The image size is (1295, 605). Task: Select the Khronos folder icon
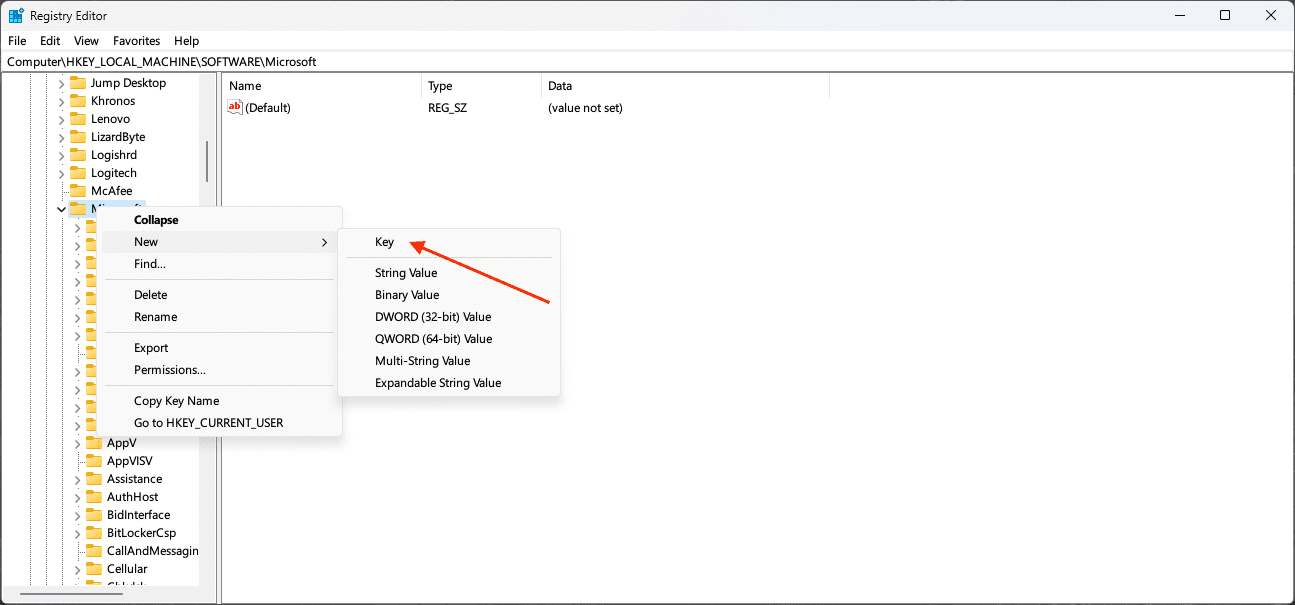tap(78, 101)
